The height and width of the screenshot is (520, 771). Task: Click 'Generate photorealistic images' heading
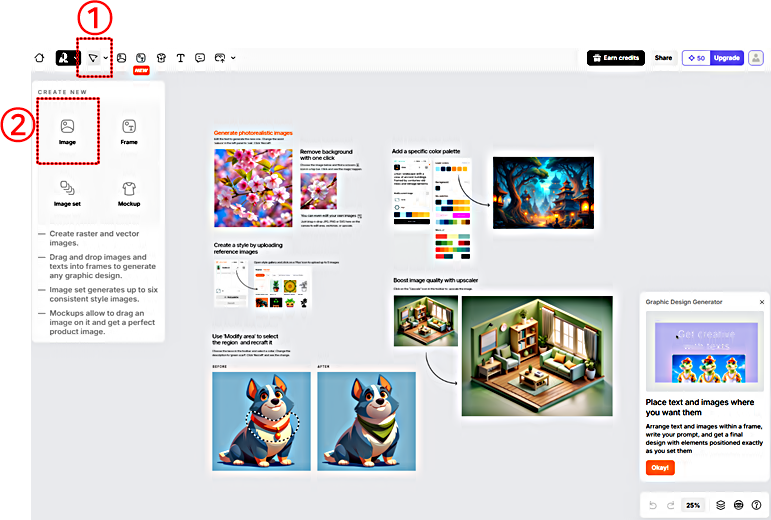tap(253, 133)
